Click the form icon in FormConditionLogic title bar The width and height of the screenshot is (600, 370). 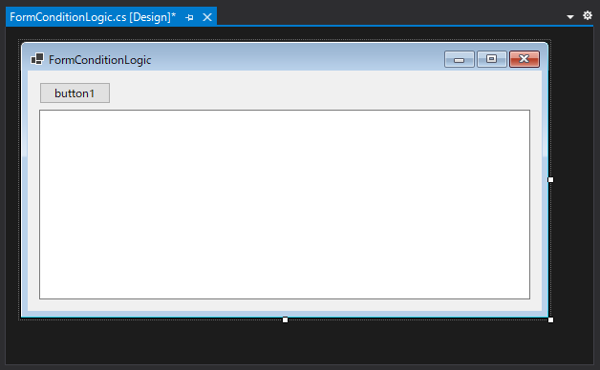pos(37,59)
